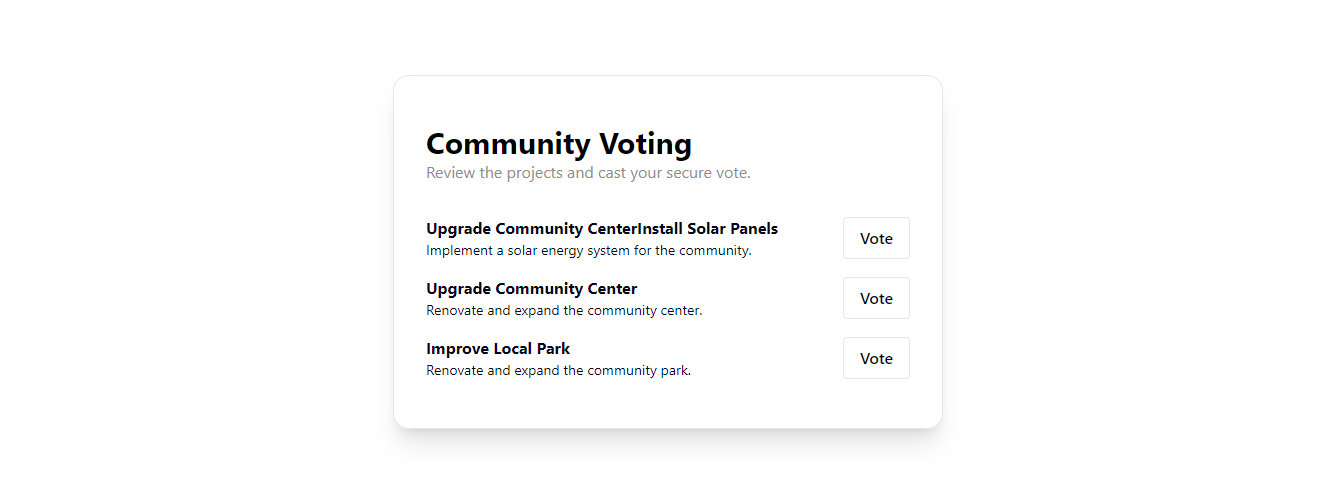Screen dimensions: 1338x487
Task: Vote for the Install Solar Panels project
Action: 876,238
